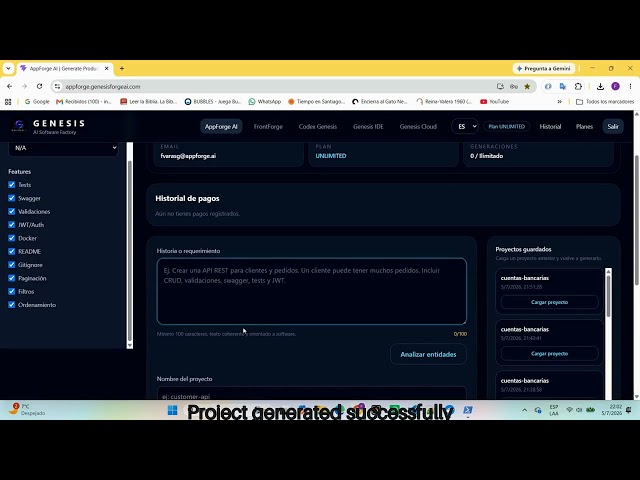The width and height of the screenshot is (640, 480).
Task: Switch to the FrontForge tab
Action: click(x=268, y=127)
